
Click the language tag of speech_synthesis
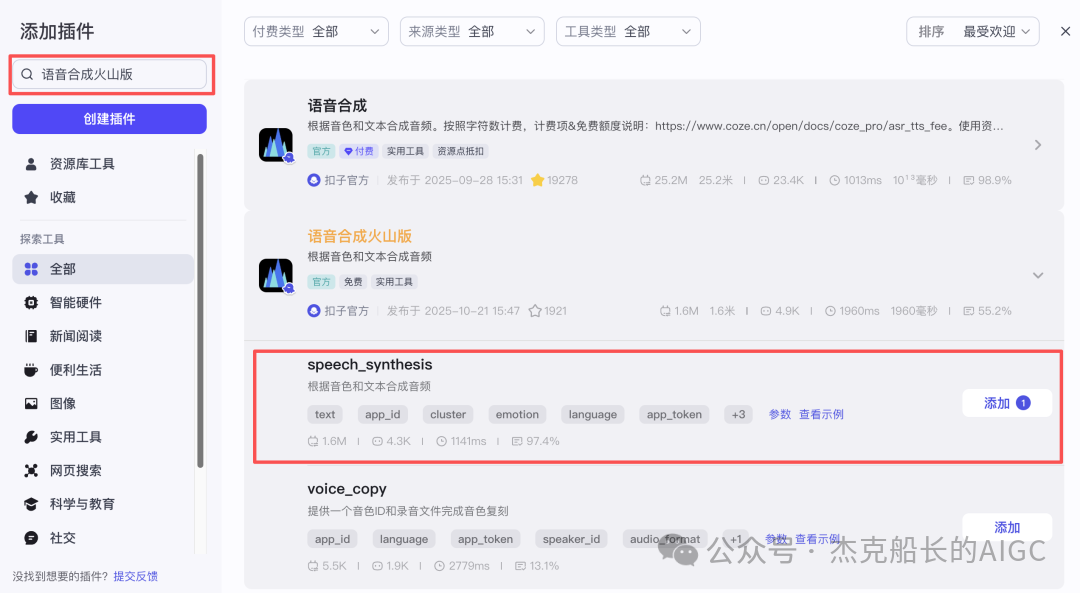[592, 415]
